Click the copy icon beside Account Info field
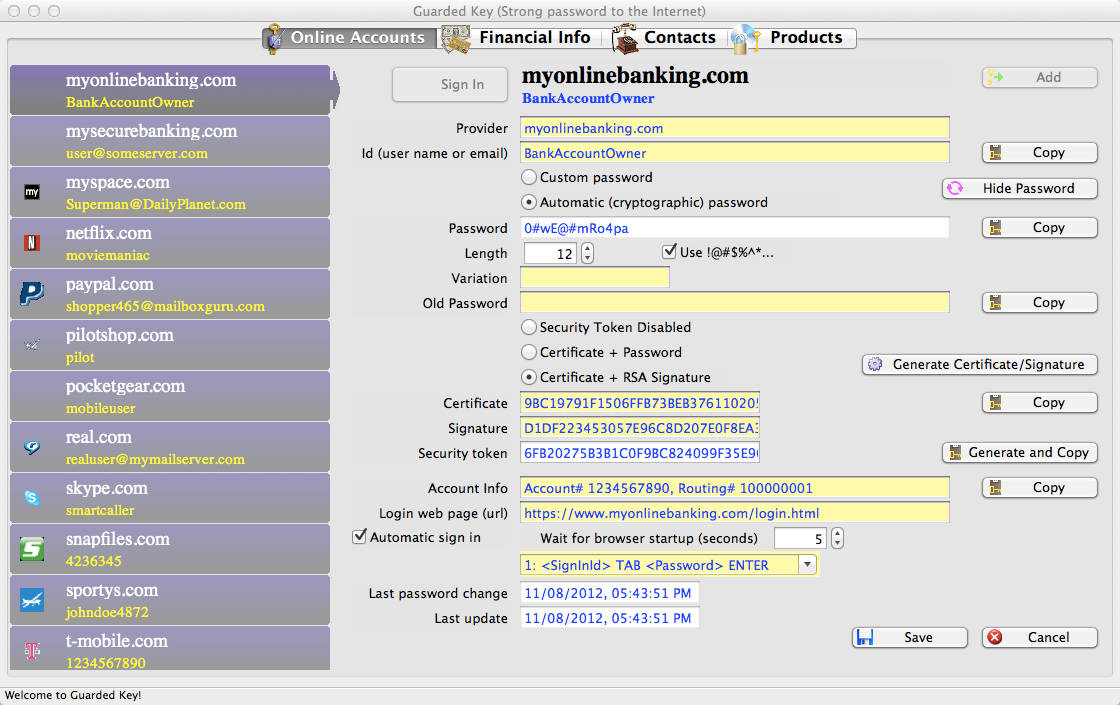 [995, 487]
